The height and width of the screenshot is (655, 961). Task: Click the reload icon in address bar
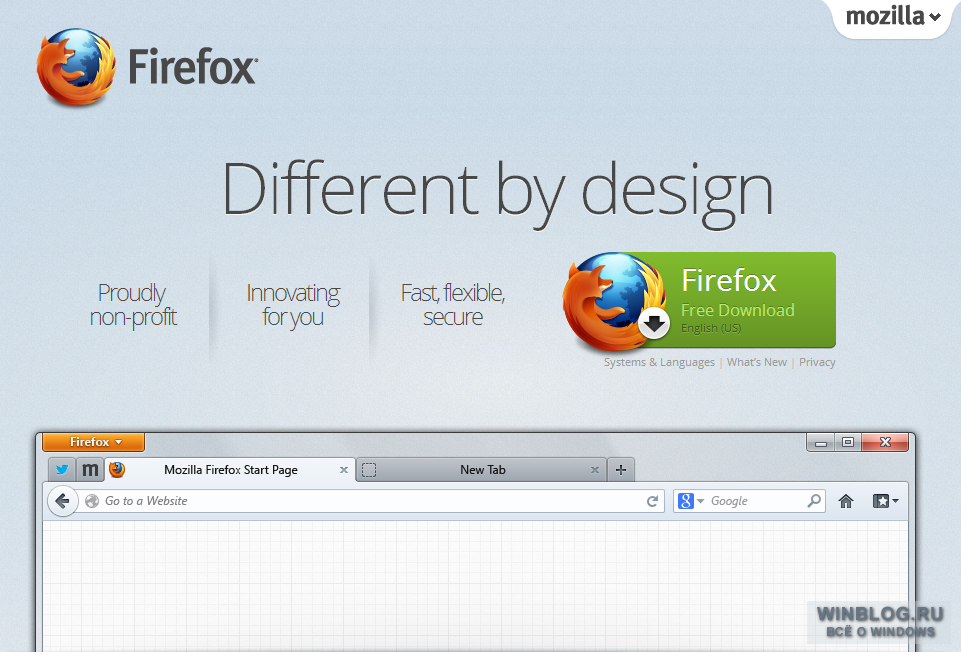point(653,501)
